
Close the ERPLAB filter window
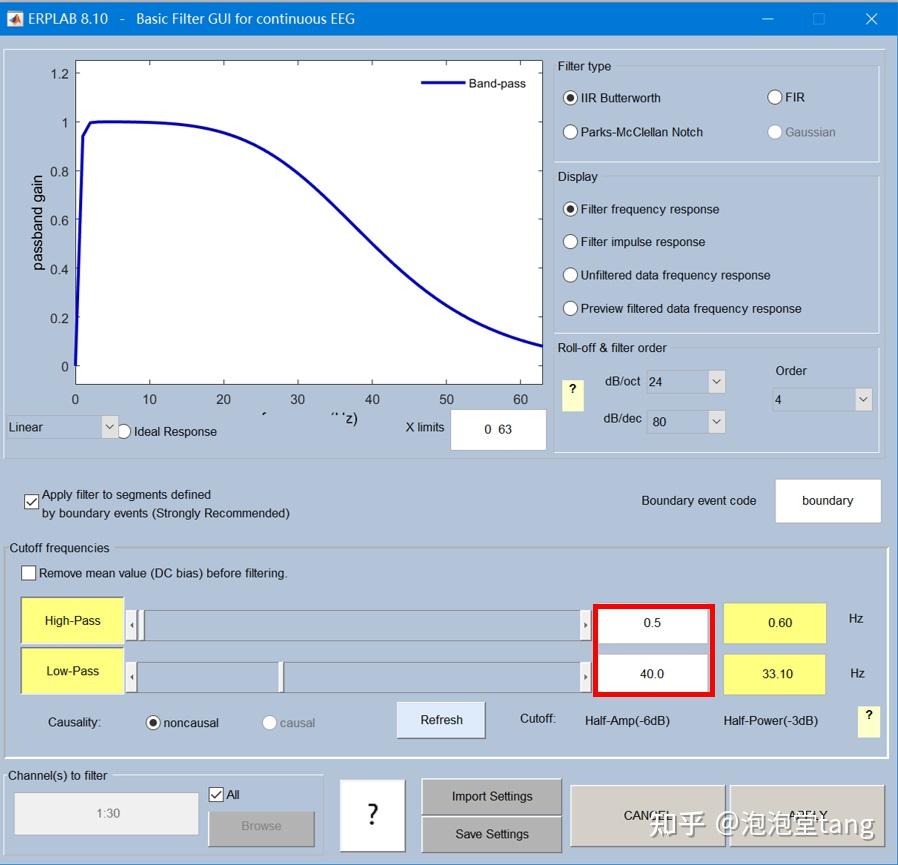click(x=871, y=19)
